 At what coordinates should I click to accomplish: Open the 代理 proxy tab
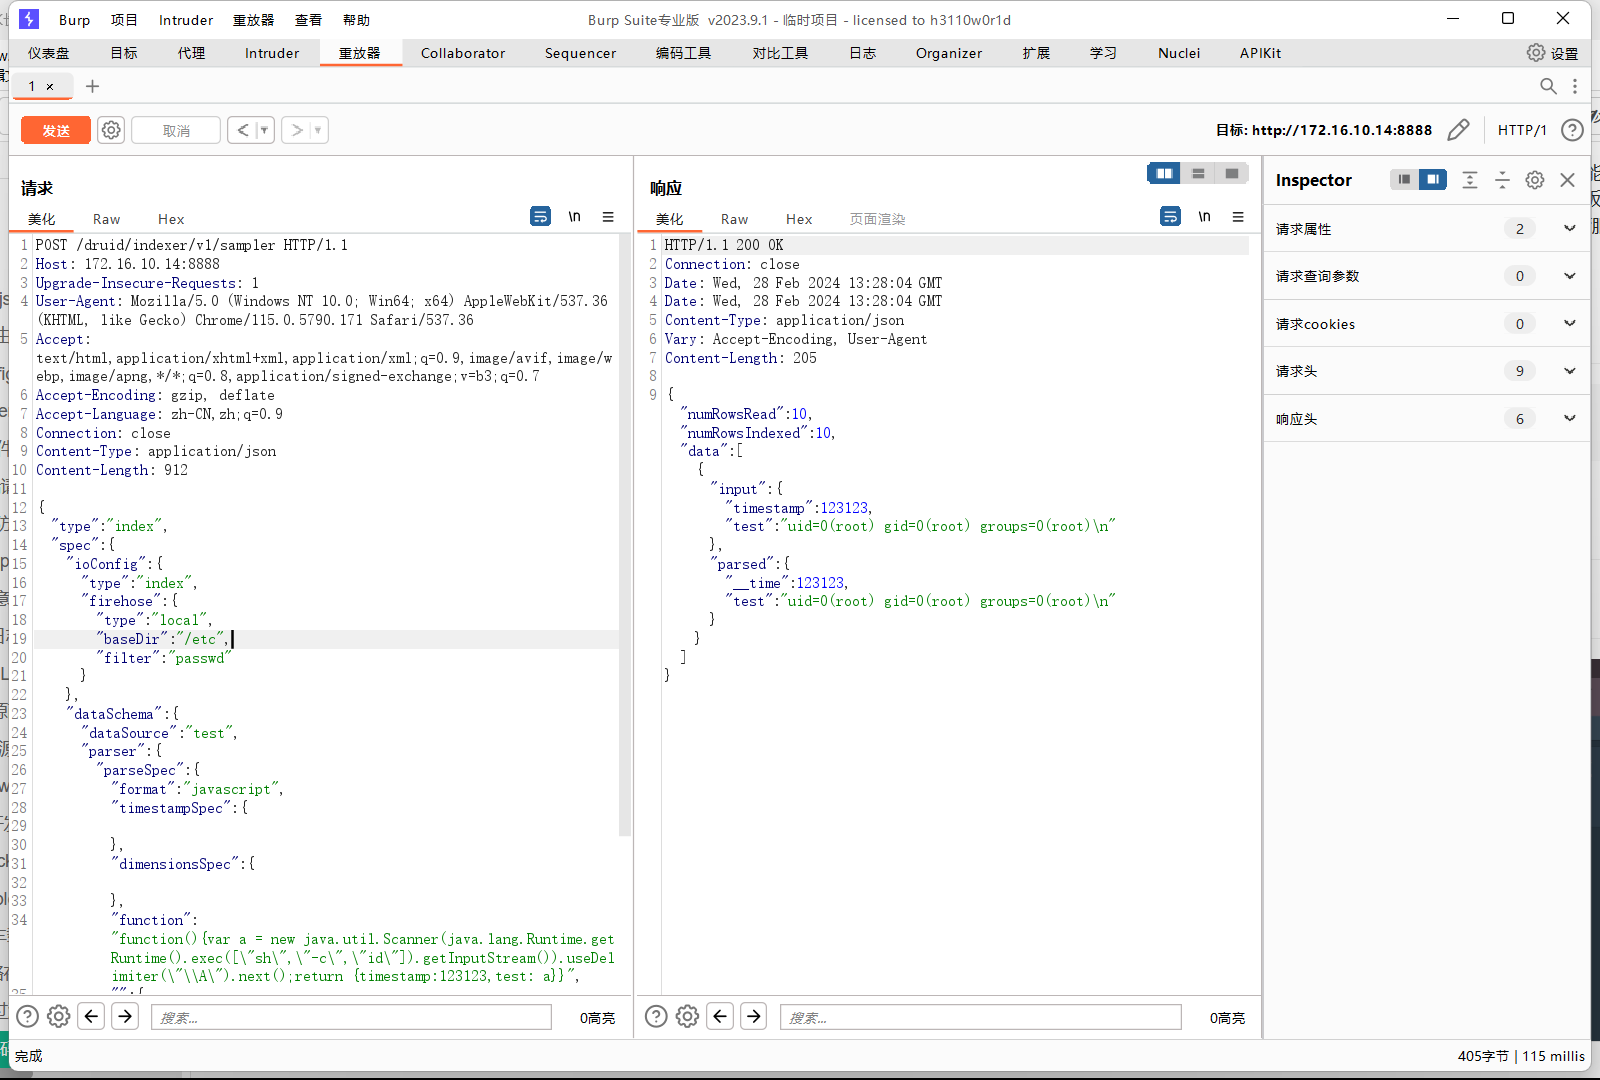(x=191, y=53)
